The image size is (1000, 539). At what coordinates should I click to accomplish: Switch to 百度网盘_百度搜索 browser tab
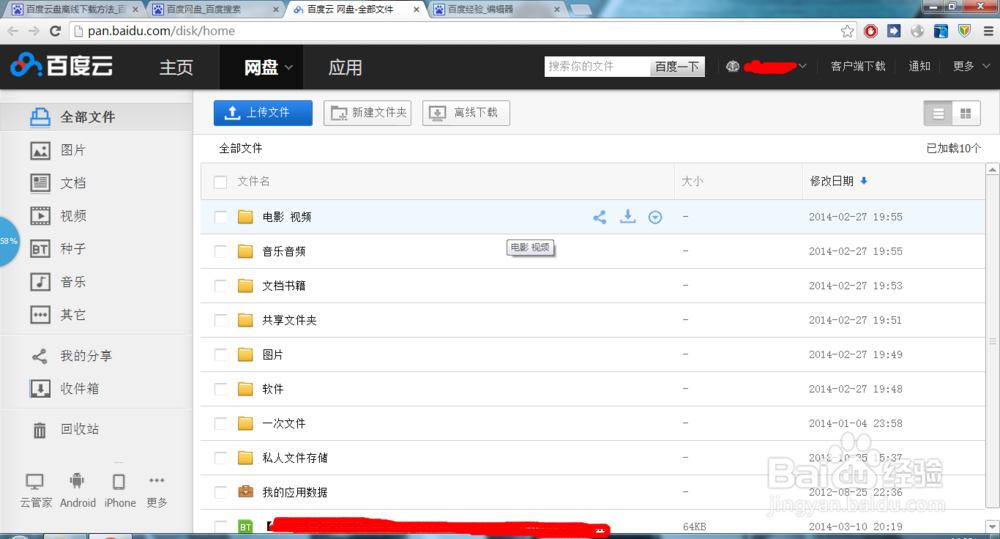tap(215, 10)
